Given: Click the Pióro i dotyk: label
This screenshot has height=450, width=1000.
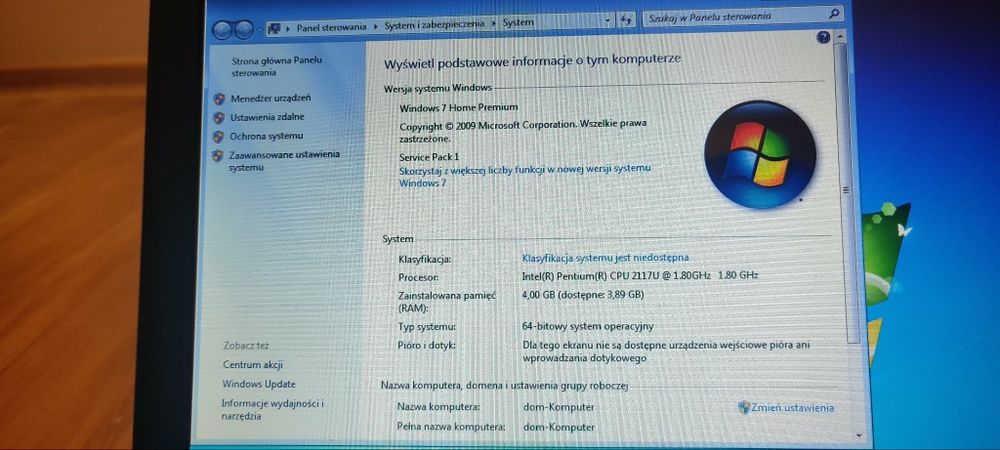Looking at the screenshot, I should [427, 345].
